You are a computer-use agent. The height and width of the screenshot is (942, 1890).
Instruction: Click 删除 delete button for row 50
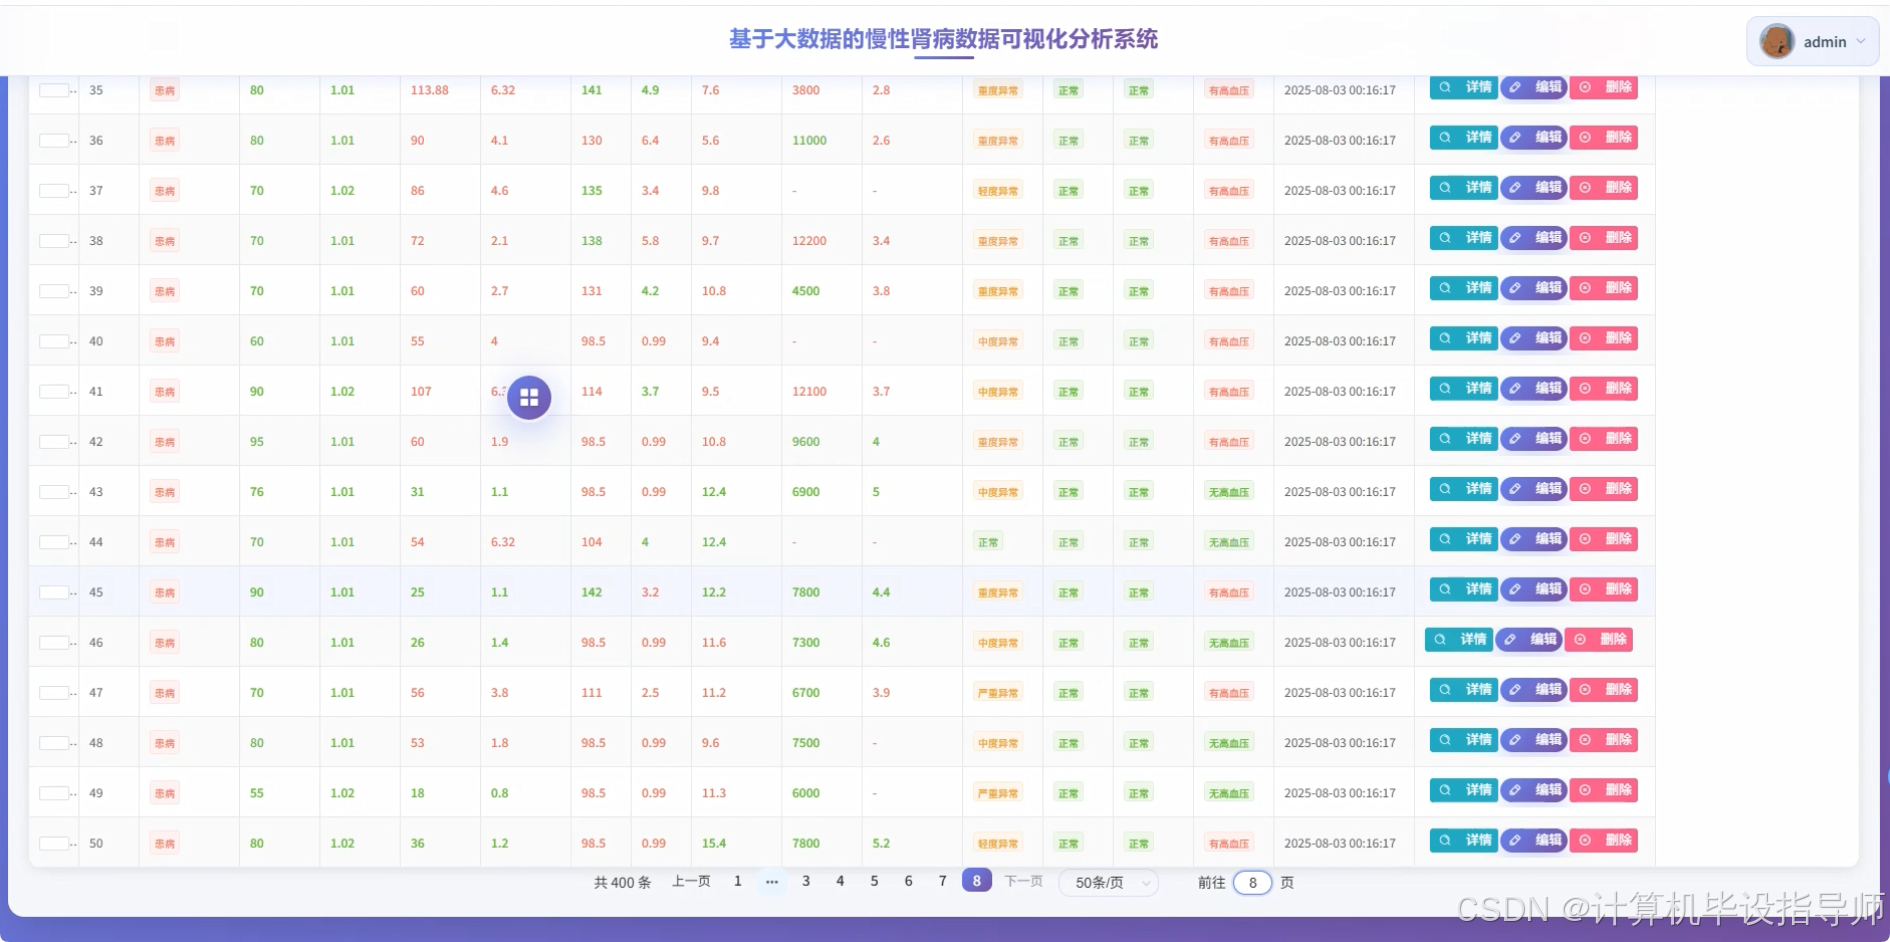coord(1604,840)
